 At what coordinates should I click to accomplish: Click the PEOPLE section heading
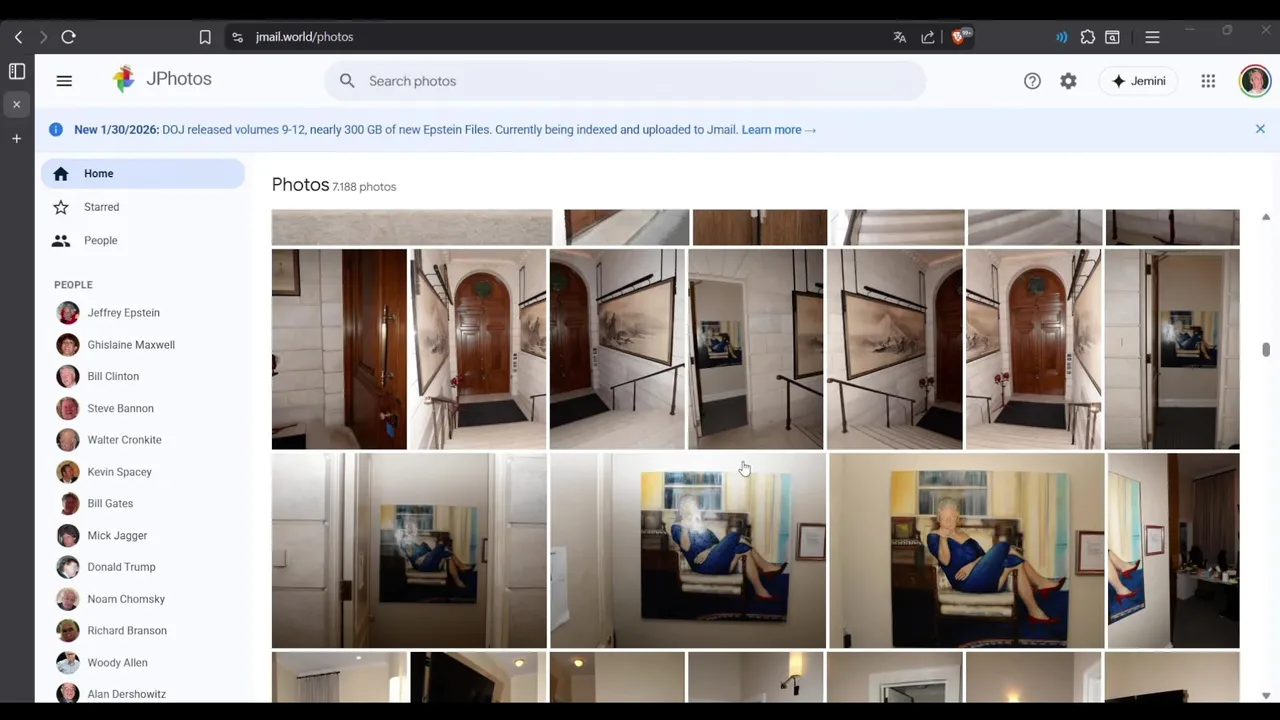click(x=73, y=285)
